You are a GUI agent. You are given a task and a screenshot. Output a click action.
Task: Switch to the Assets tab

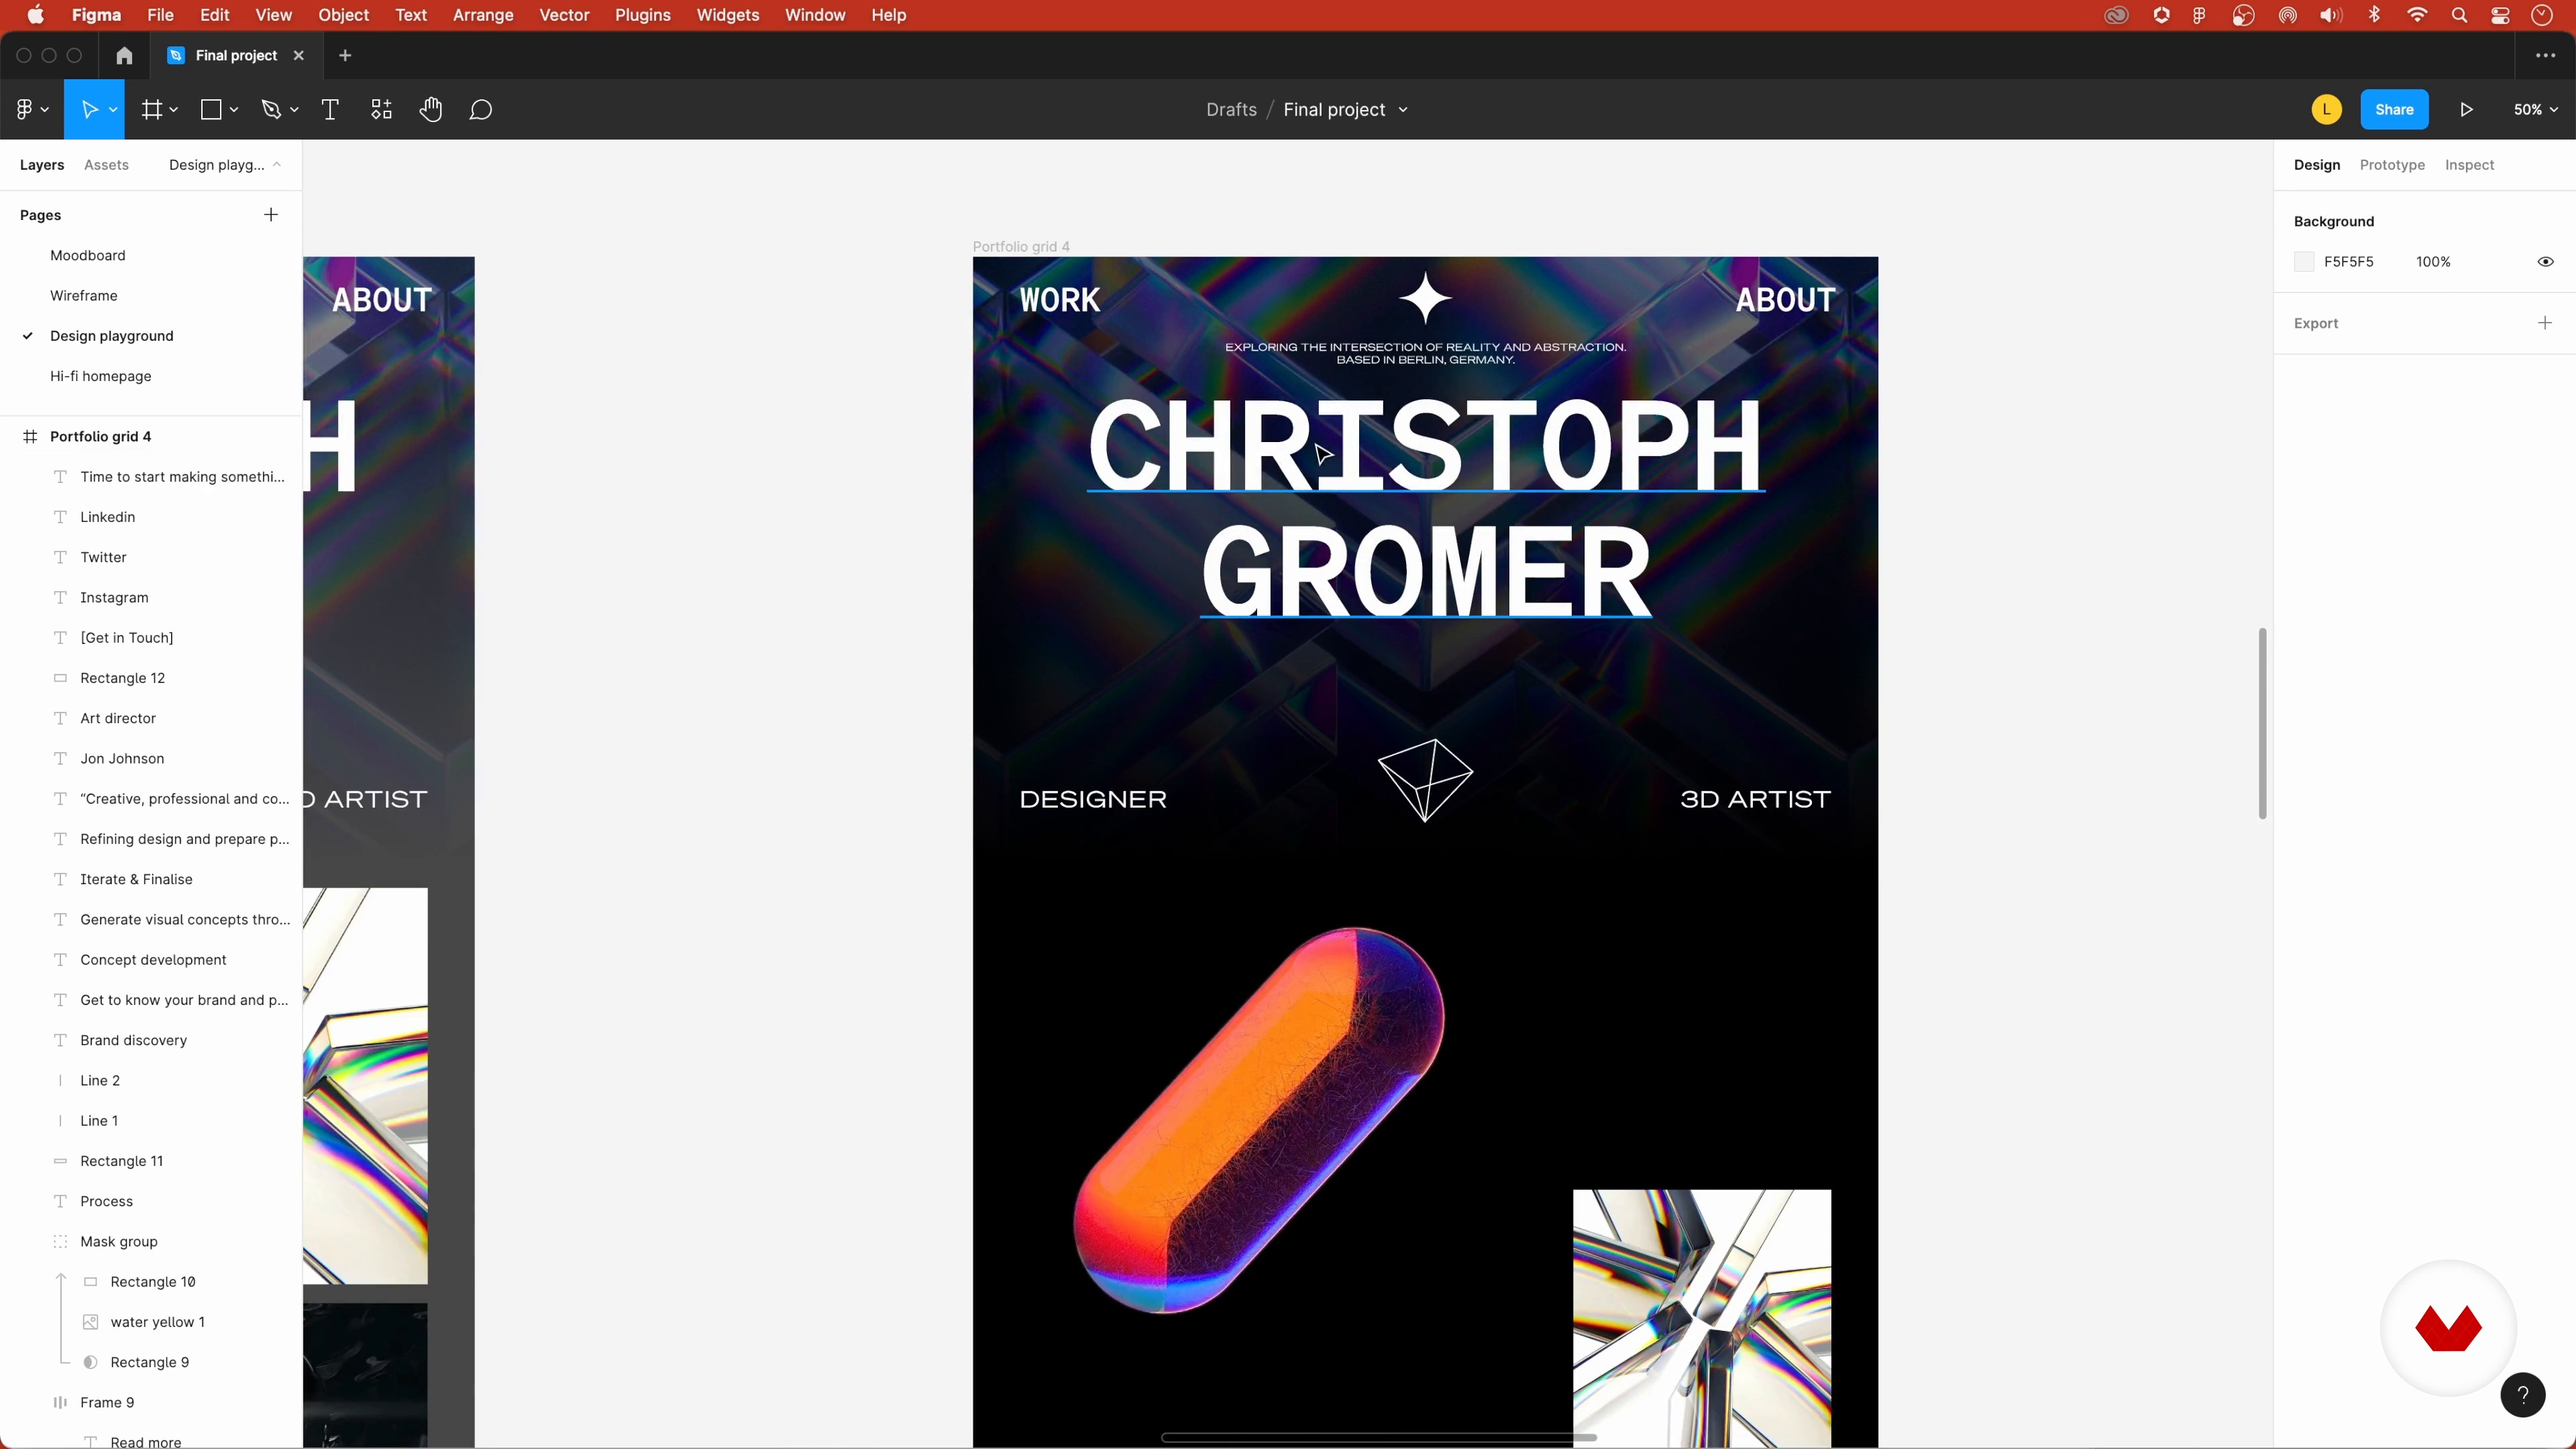(106, 165)
